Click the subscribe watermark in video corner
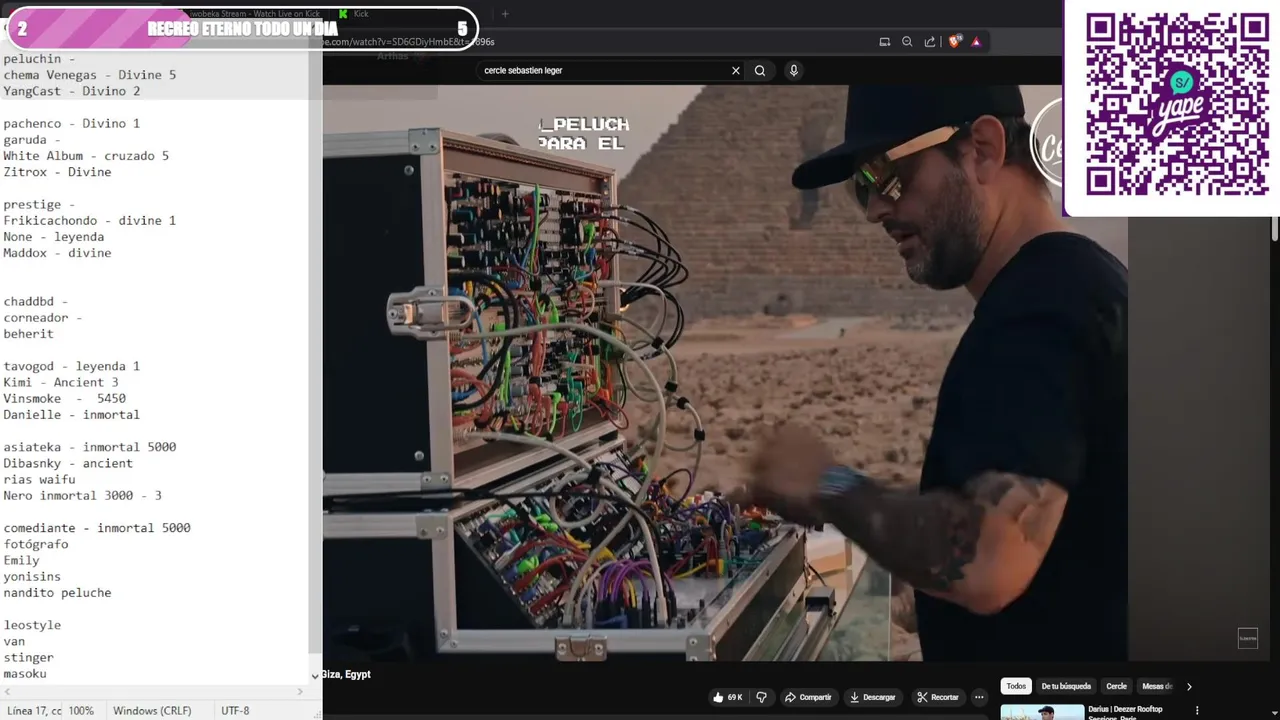 click(1248, 638)
